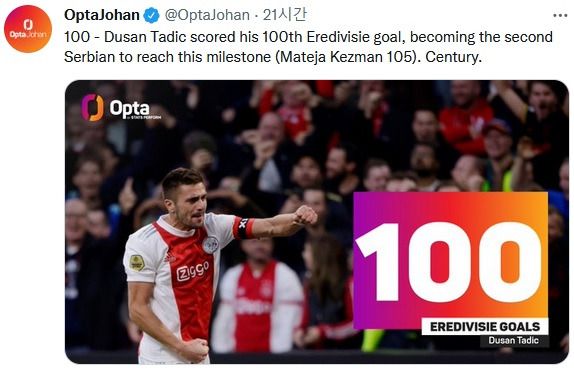Image resolution: width=574 pixels, height=373 pixels.
Task: Click the large 100 gradient graphic
Action: tap(450, 260)
